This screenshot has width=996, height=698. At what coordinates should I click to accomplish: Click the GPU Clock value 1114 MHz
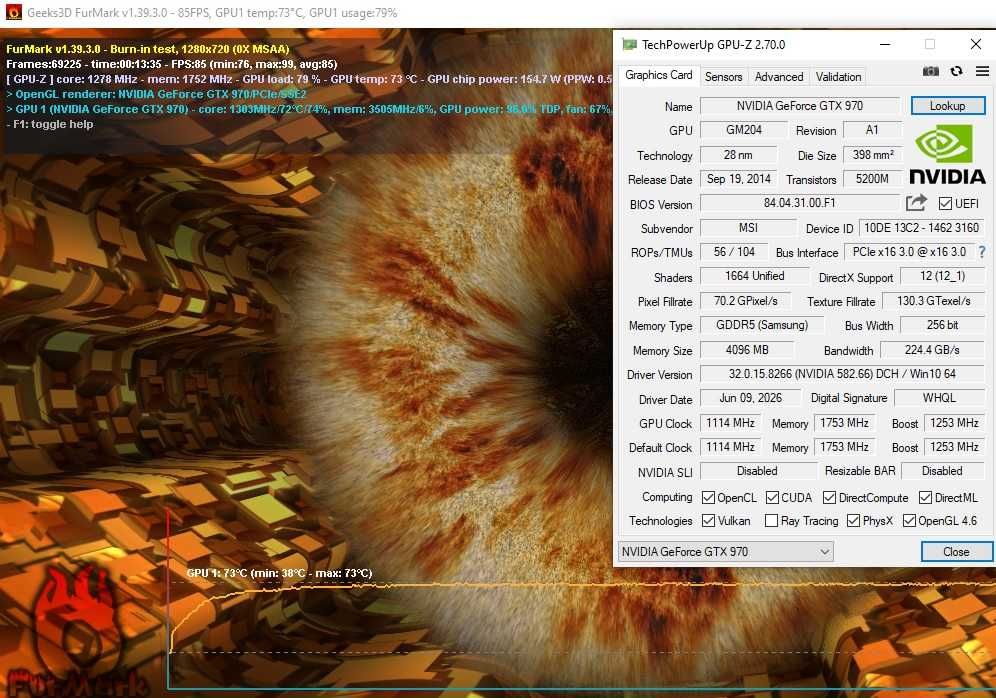coord(730,422)
